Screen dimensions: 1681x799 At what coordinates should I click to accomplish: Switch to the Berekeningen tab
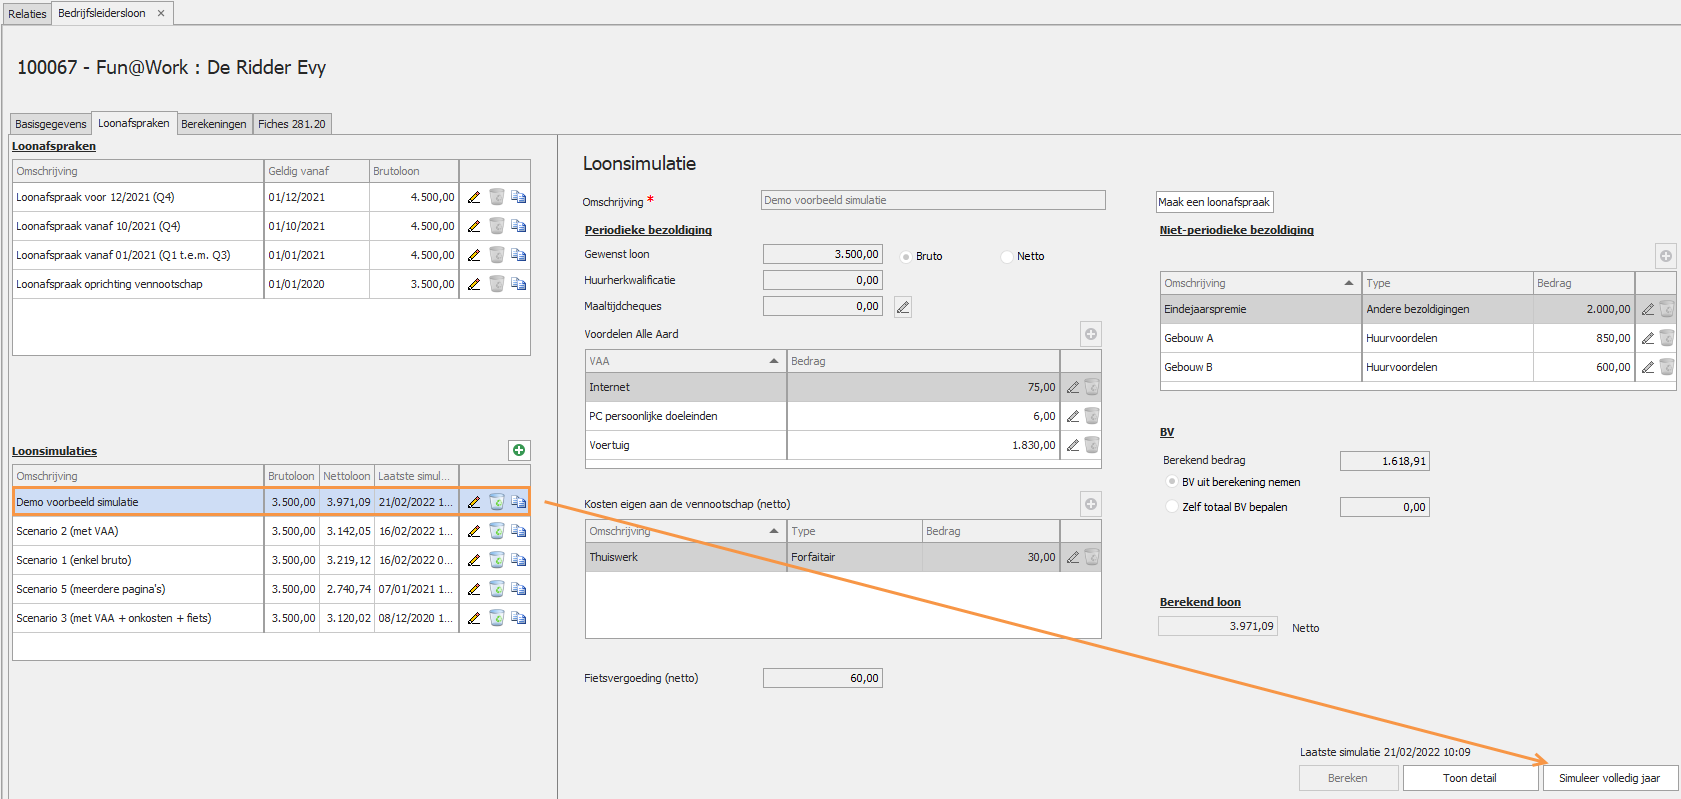214,124
